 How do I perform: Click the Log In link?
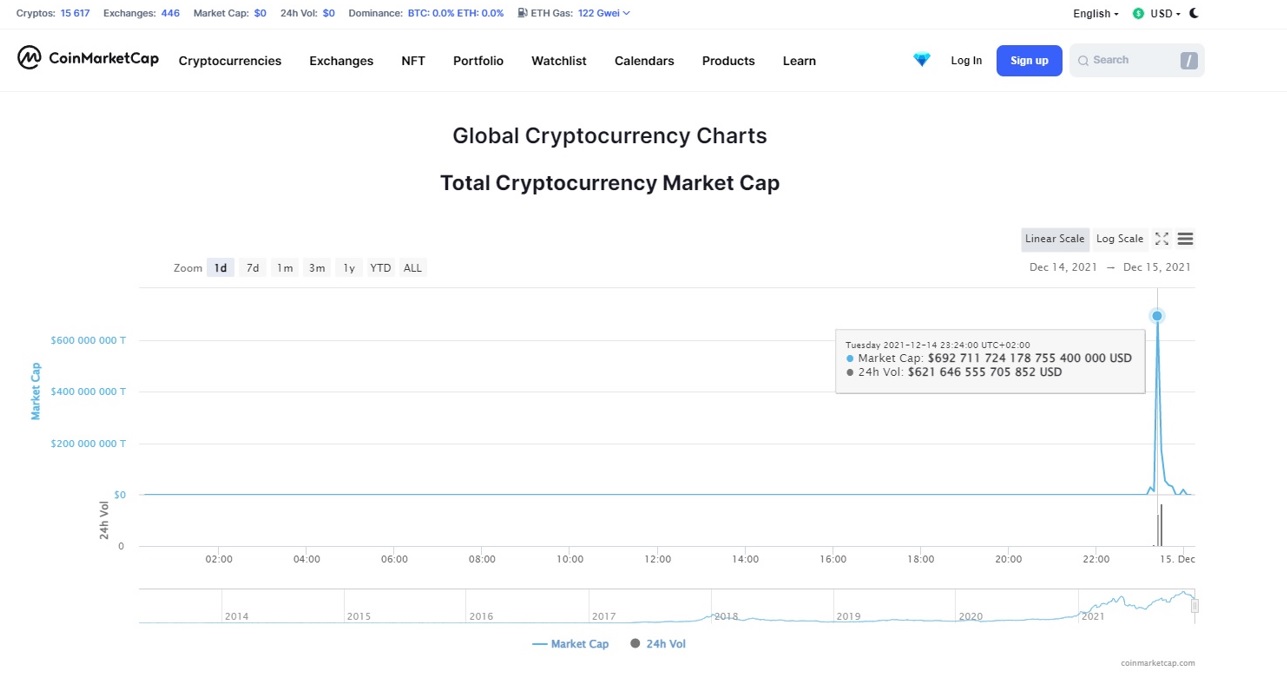pos(966,61)
